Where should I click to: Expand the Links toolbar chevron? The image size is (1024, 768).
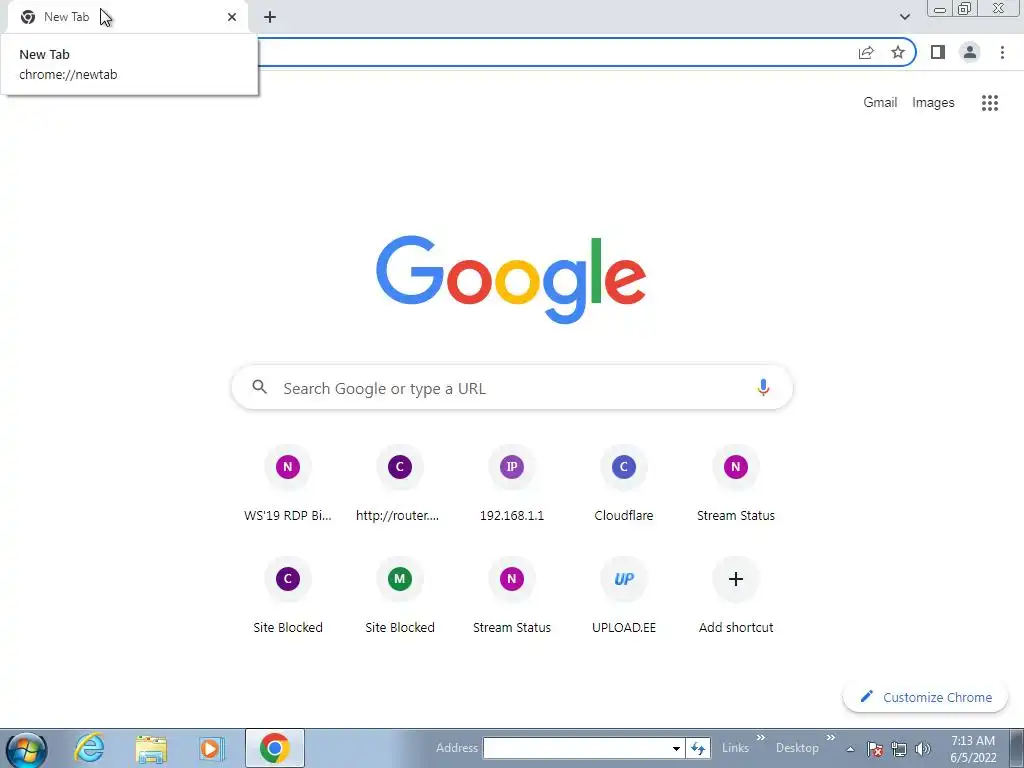761,738
